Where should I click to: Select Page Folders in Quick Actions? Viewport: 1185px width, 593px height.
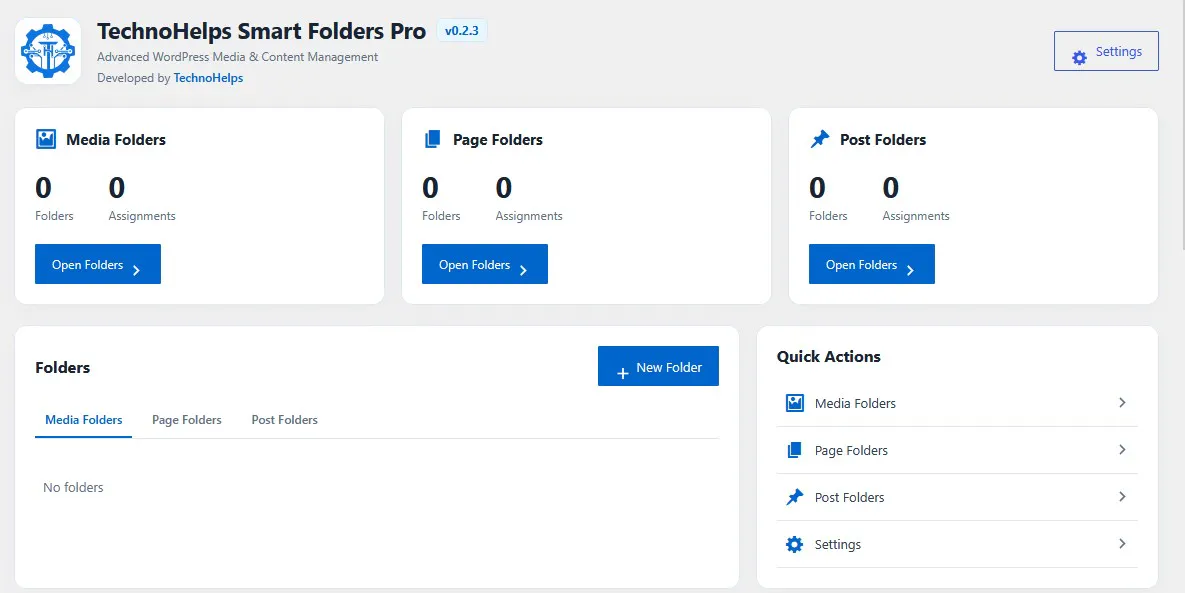pyautogui.click(x=957, y=450)
